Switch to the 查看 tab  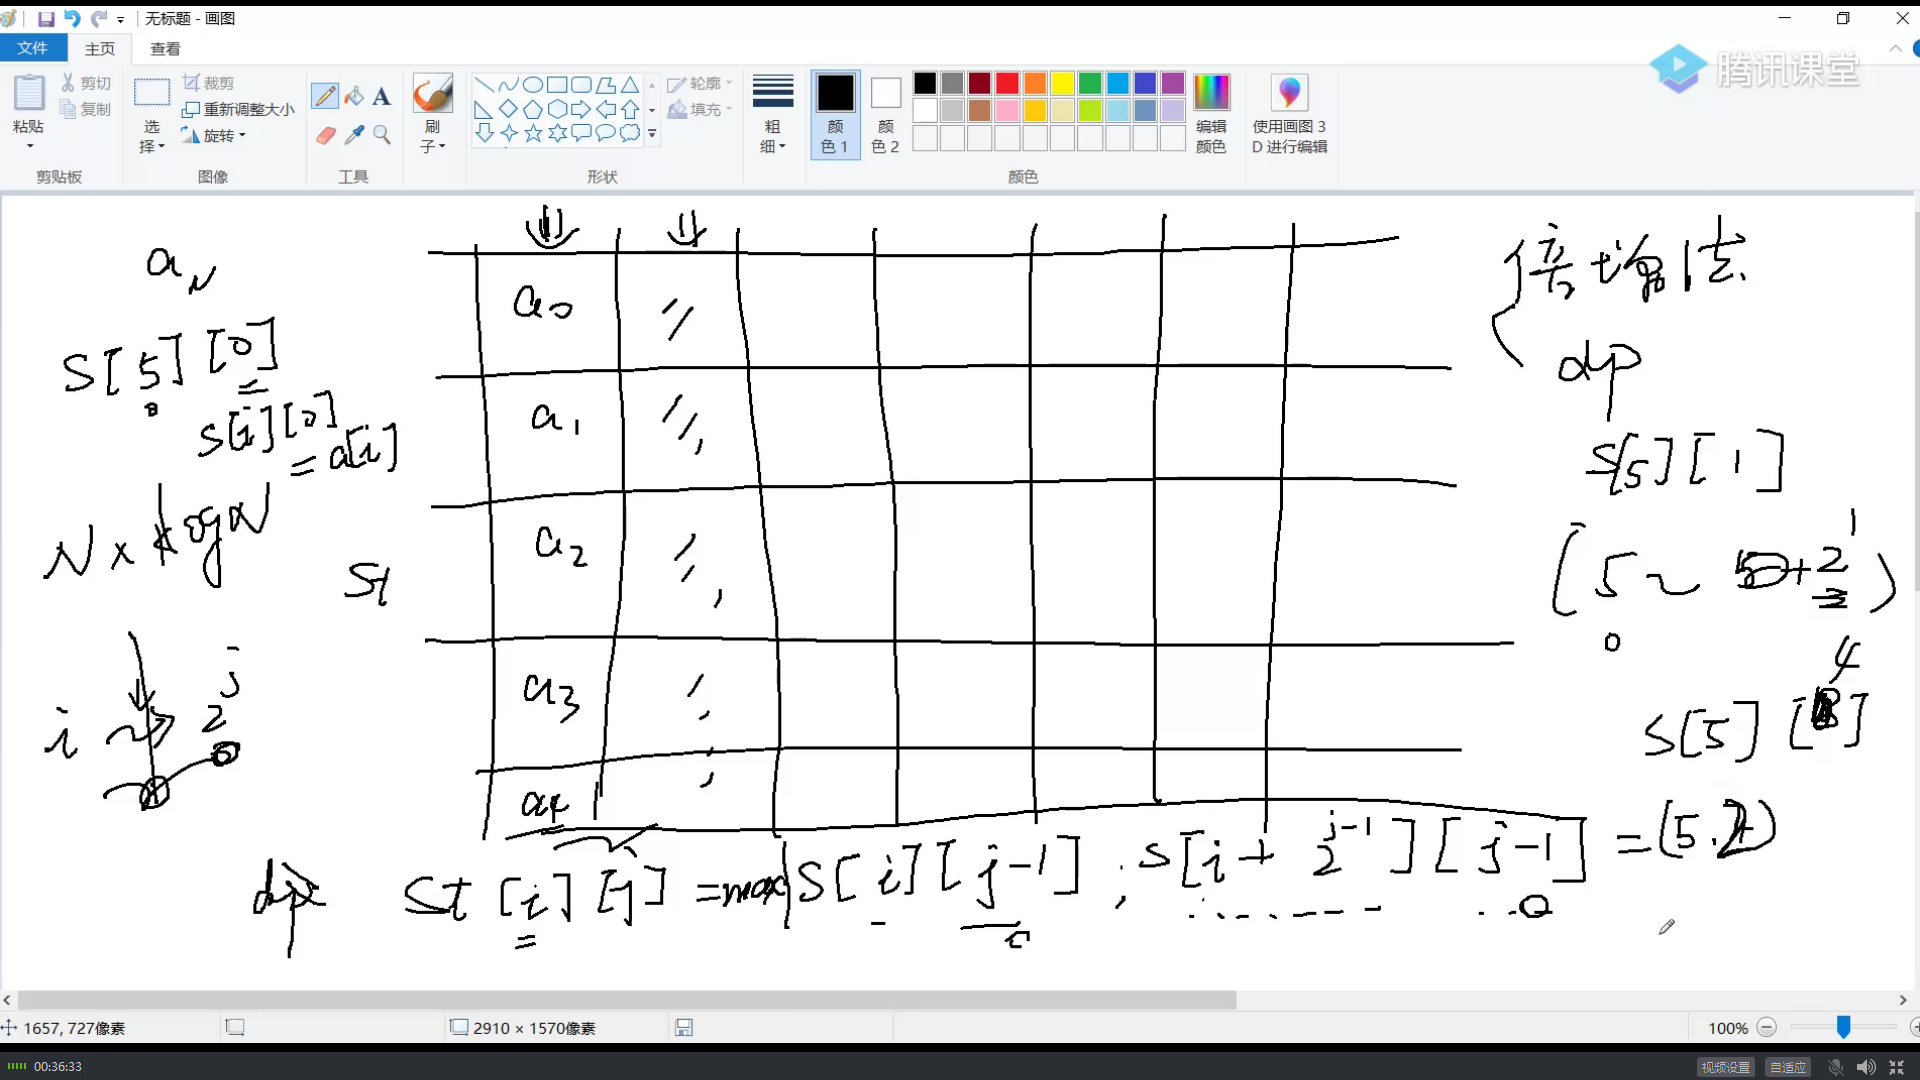pos(164,48)
